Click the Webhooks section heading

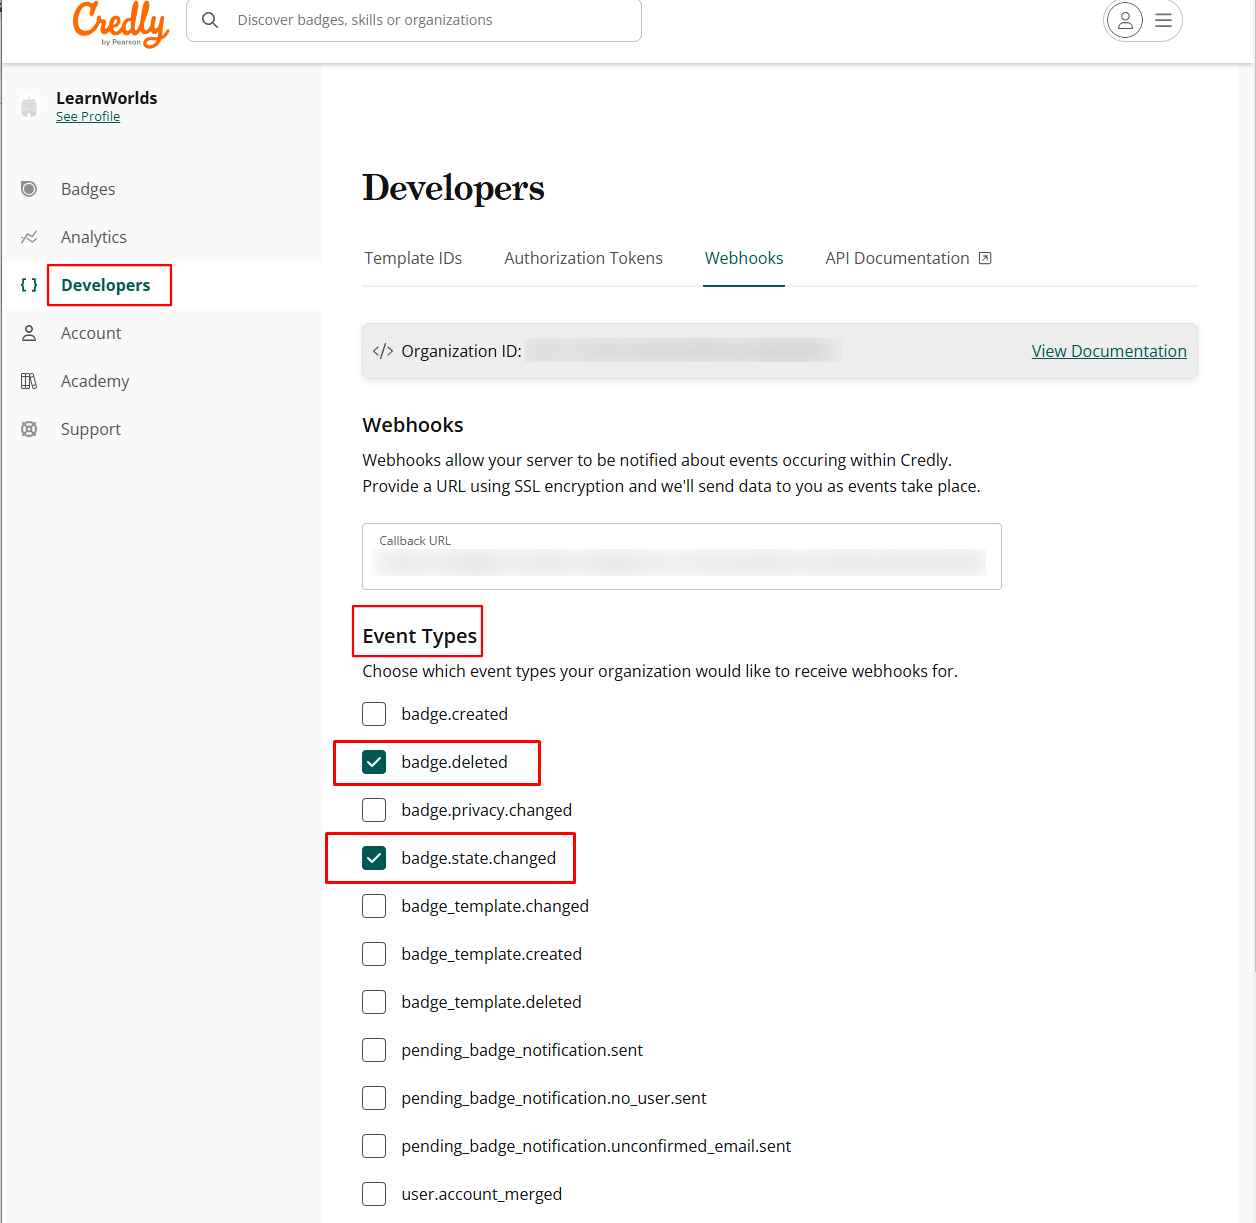pyautogui.click(x=413, y=425)
